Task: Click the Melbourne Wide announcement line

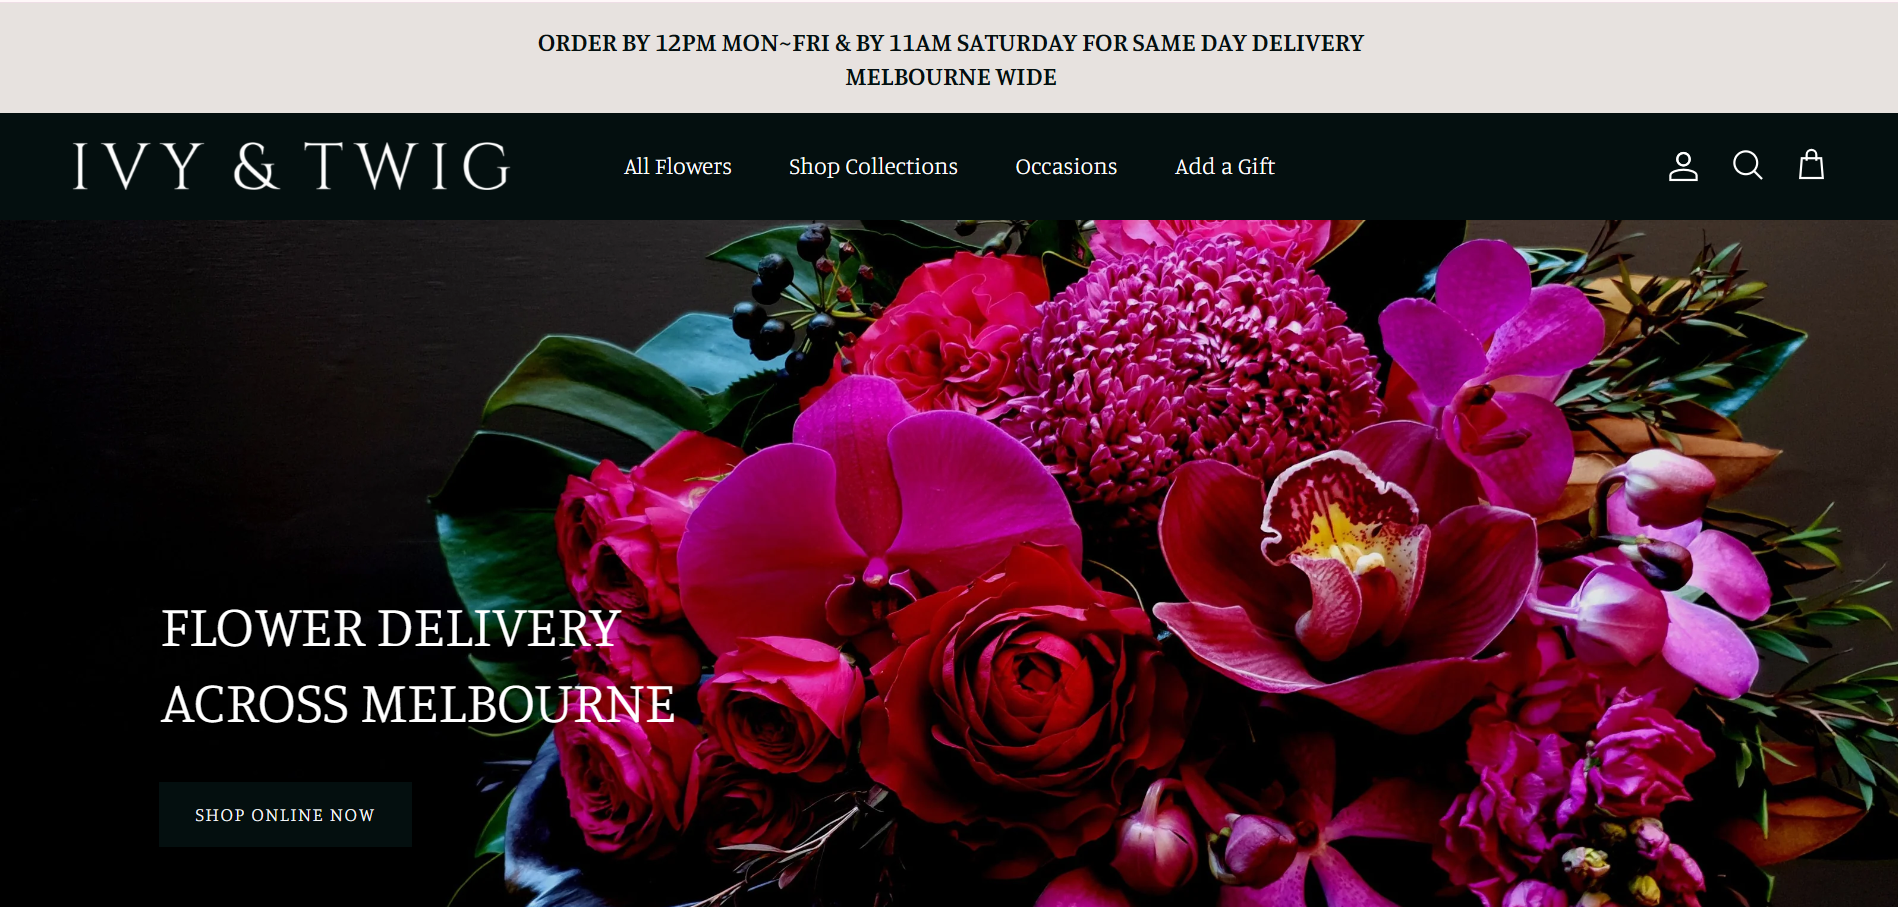Action: point(950,77)
